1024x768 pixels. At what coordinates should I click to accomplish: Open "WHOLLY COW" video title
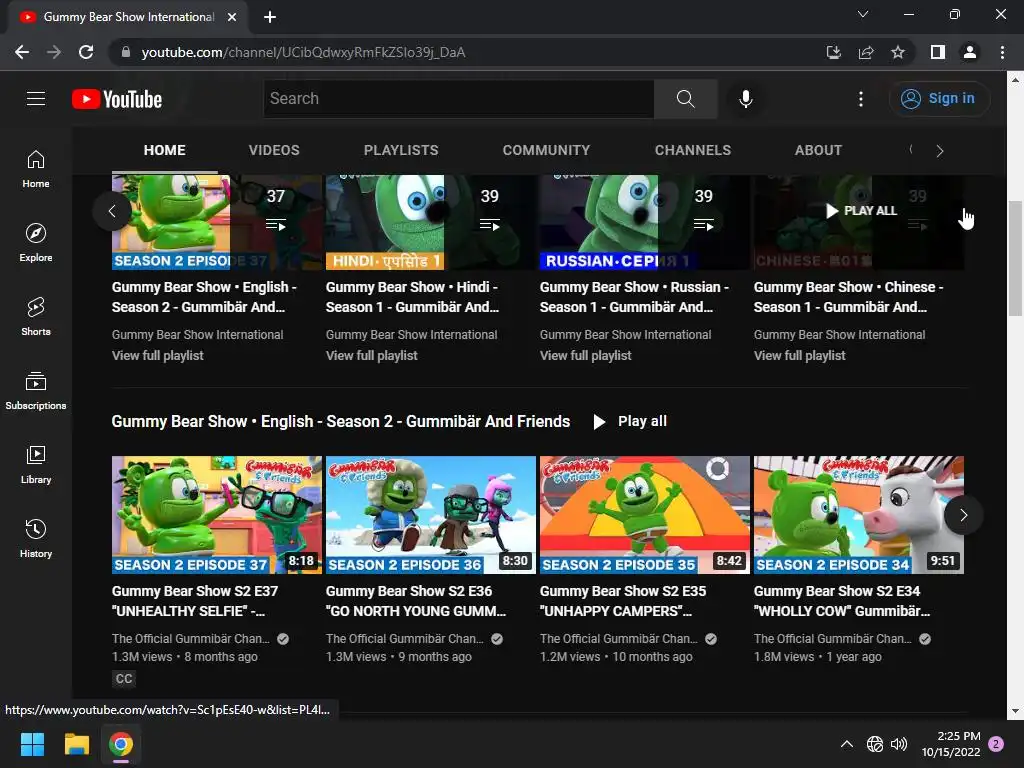click(842, 601)
